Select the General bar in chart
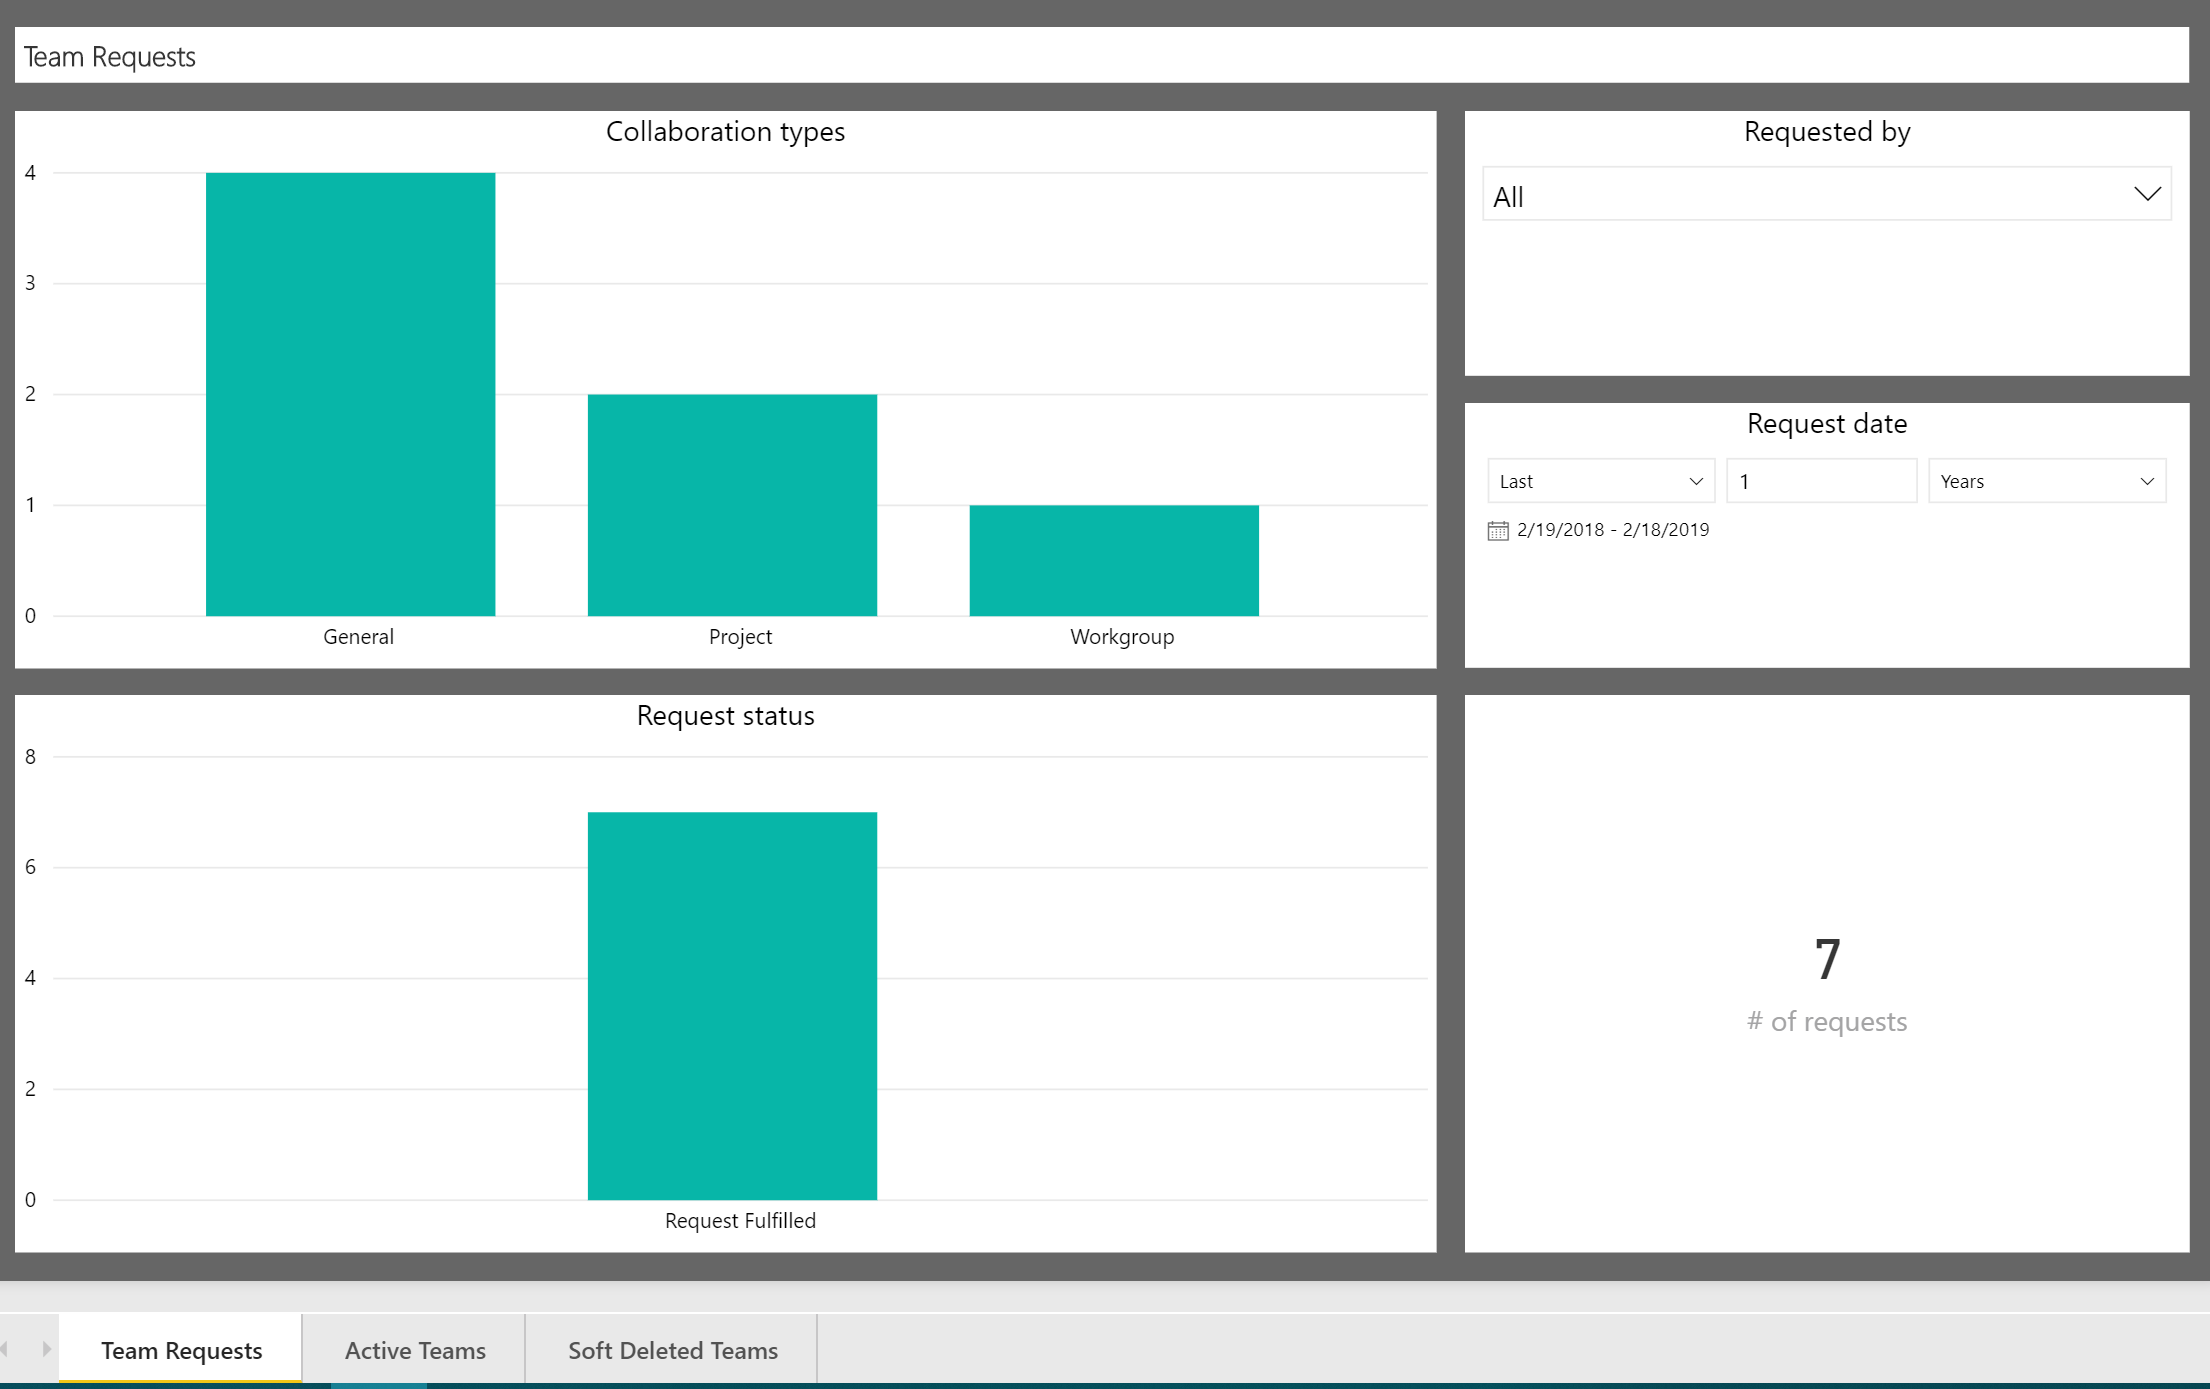2210x1389 pixels. click(x=350, y=394)
